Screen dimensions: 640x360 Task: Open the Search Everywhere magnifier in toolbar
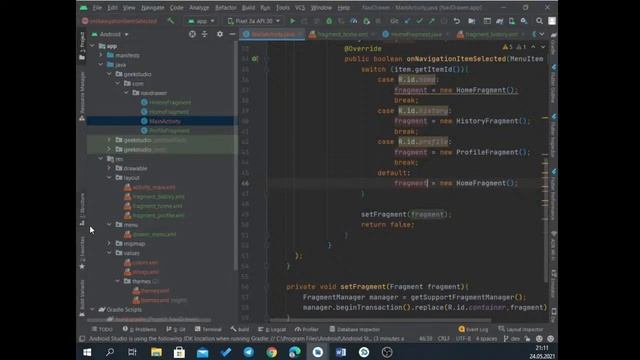click(539, 21)
